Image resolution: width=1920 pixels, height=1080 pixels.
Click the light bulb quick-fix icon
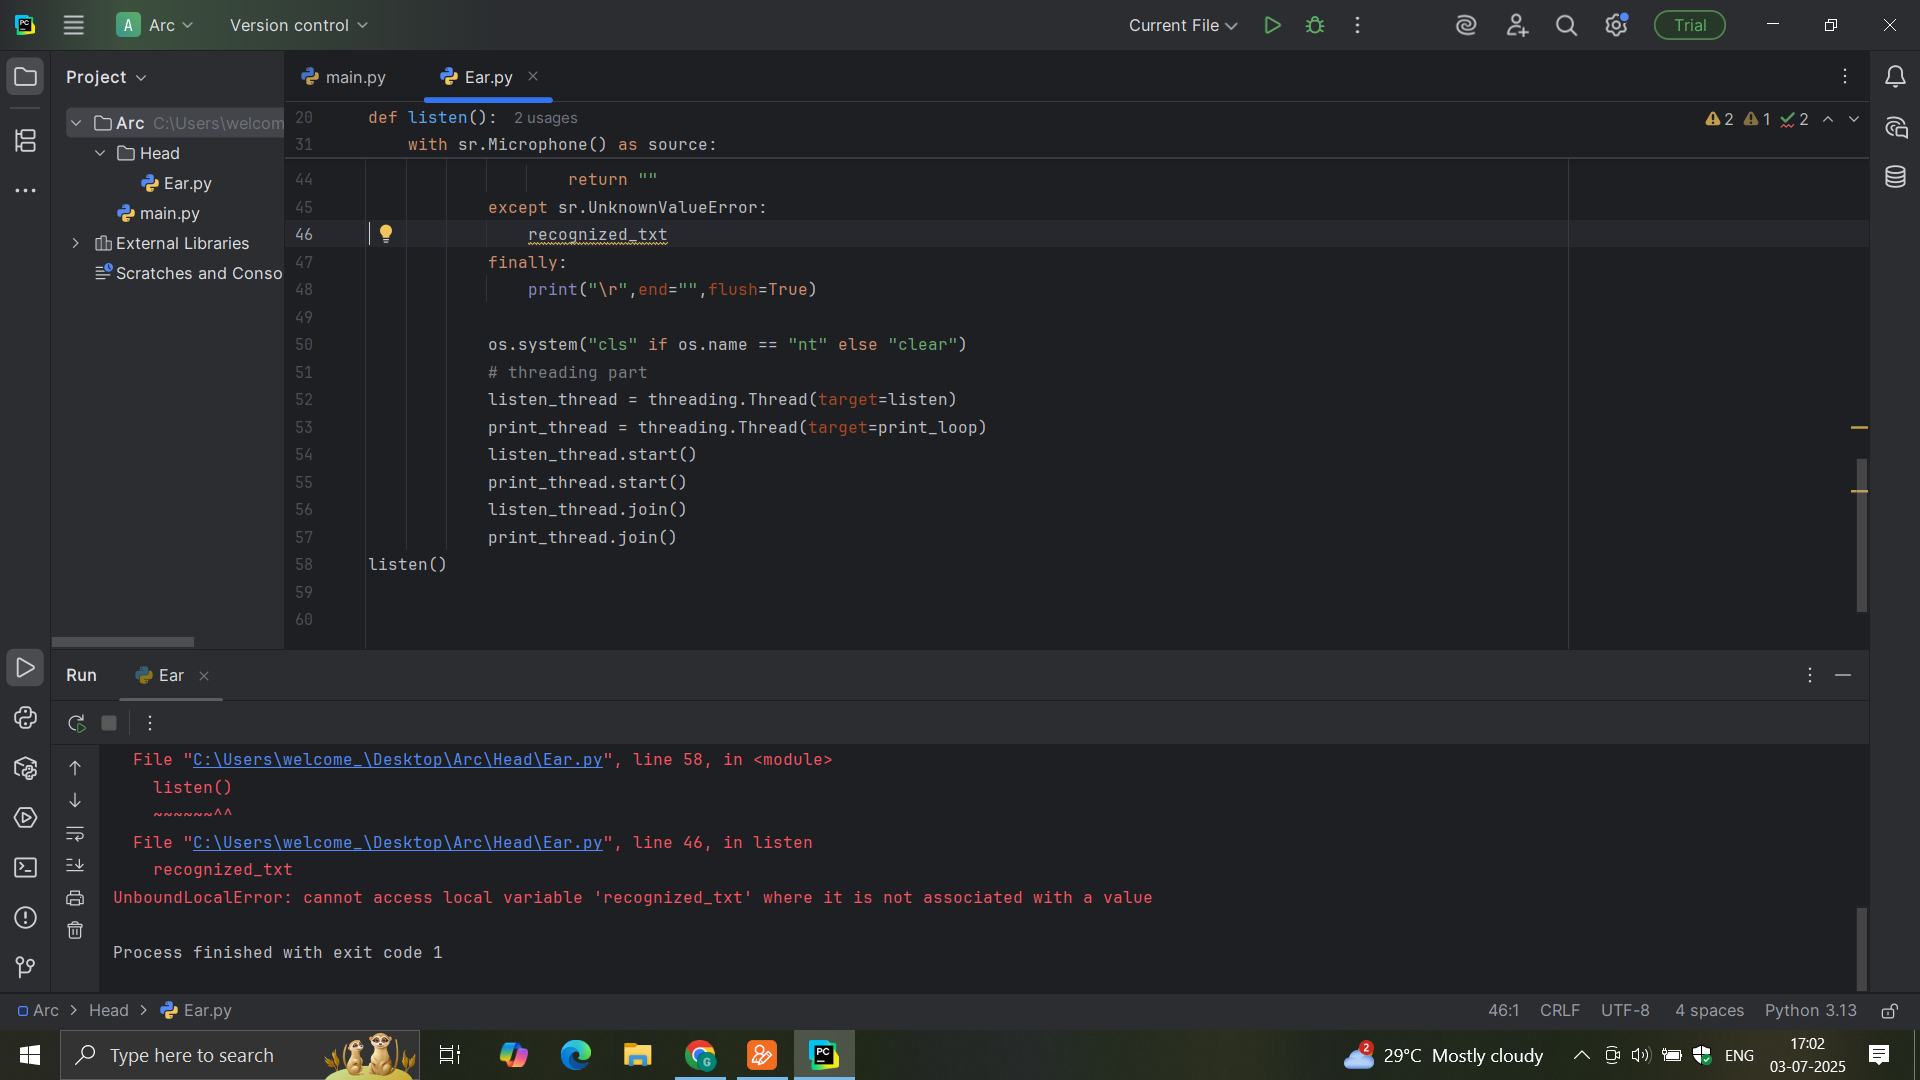tap(386, 234)
